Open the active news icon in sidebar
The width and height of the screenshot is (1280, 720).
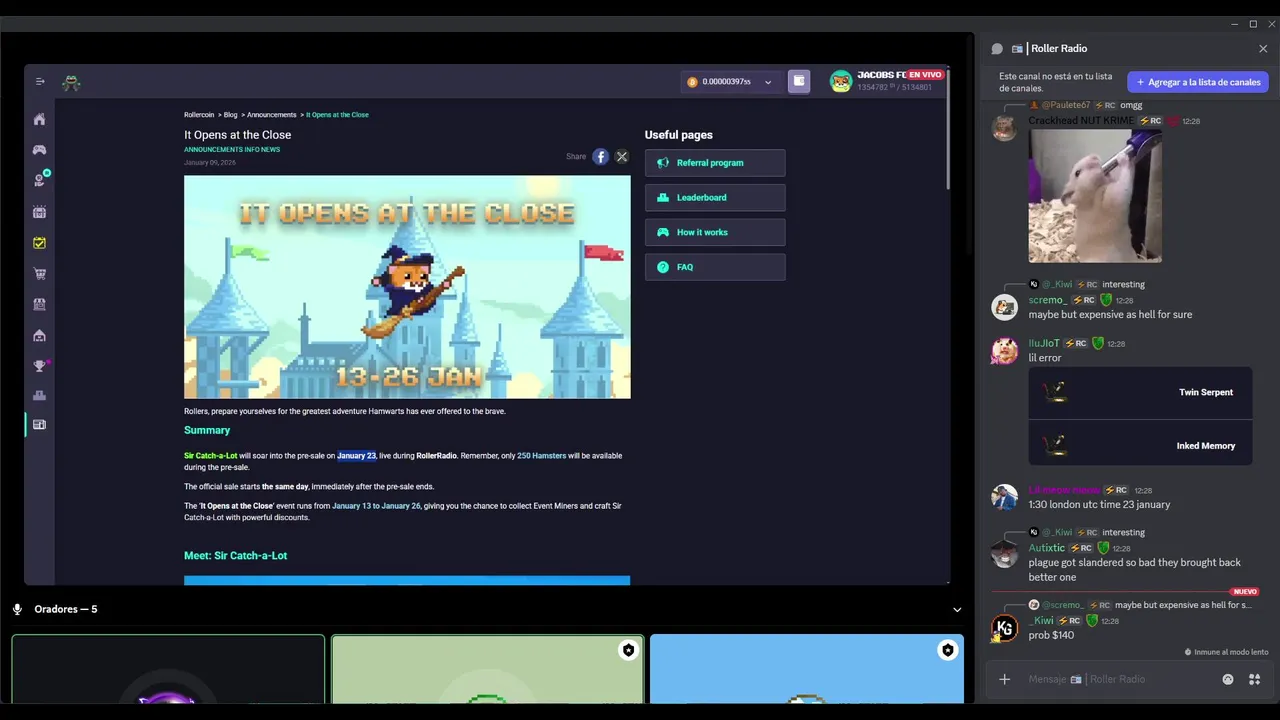coord(39,425)
